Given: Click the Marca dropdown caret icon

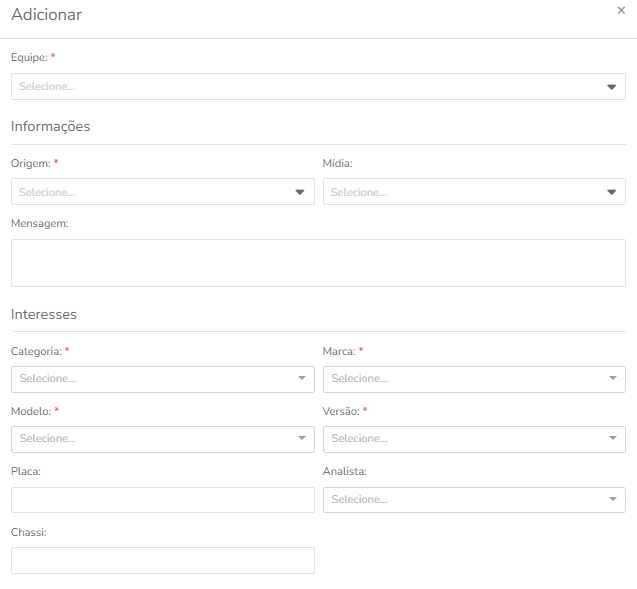Looking at the screenshot, I should click(613, 378).
